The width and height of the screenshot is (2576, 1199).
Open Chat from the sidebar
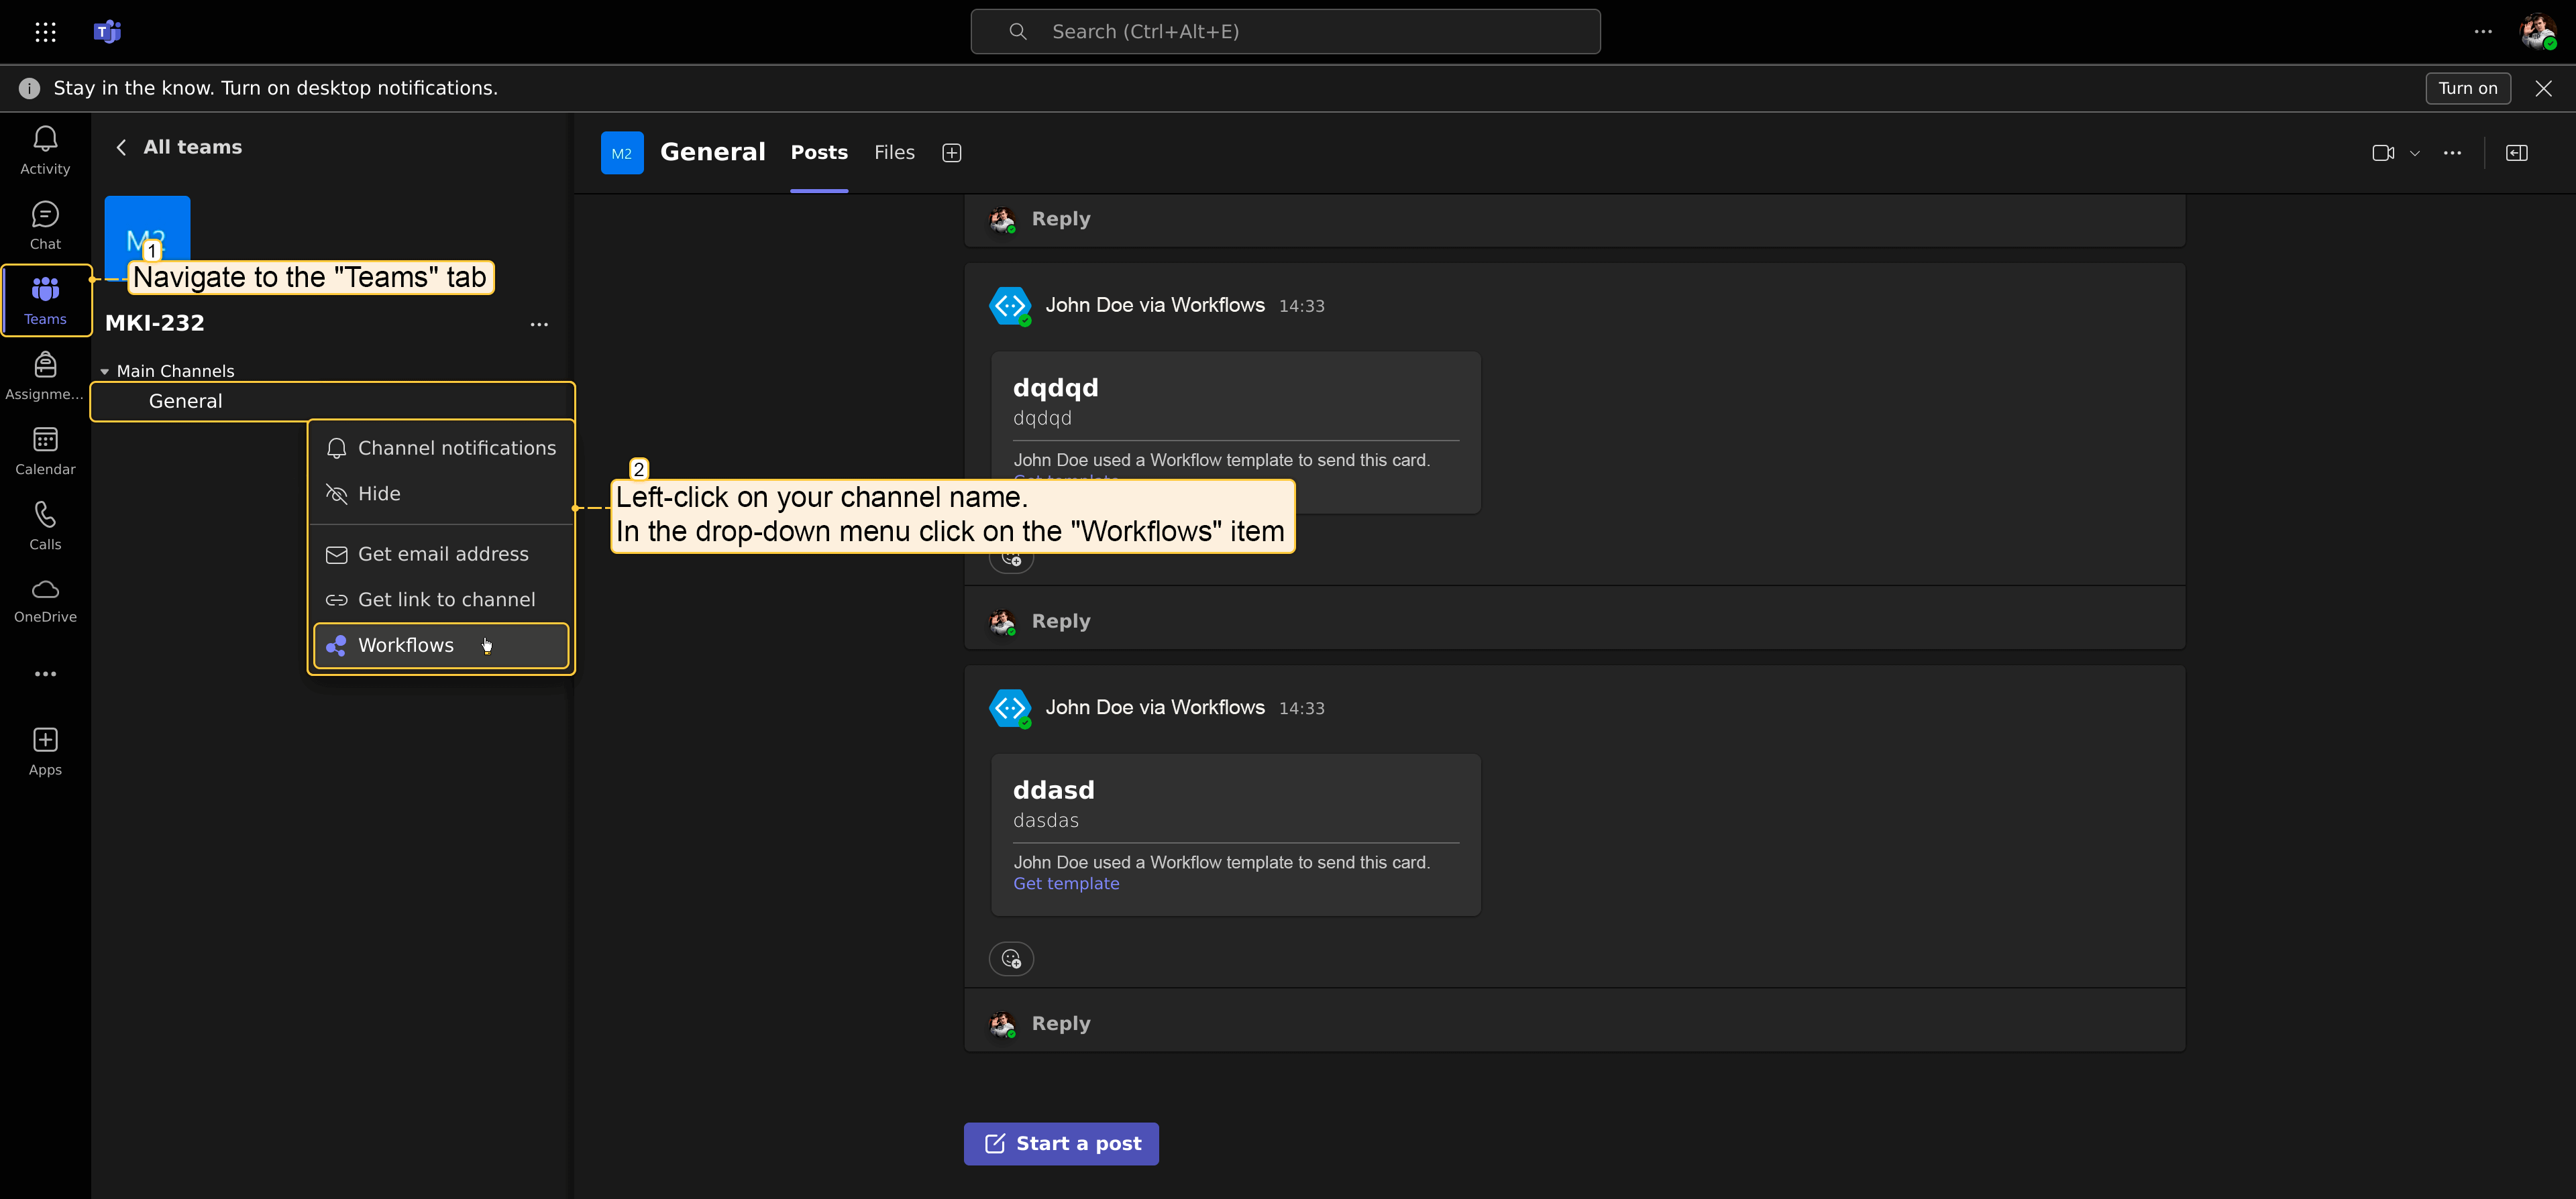(x=45, y=225)
